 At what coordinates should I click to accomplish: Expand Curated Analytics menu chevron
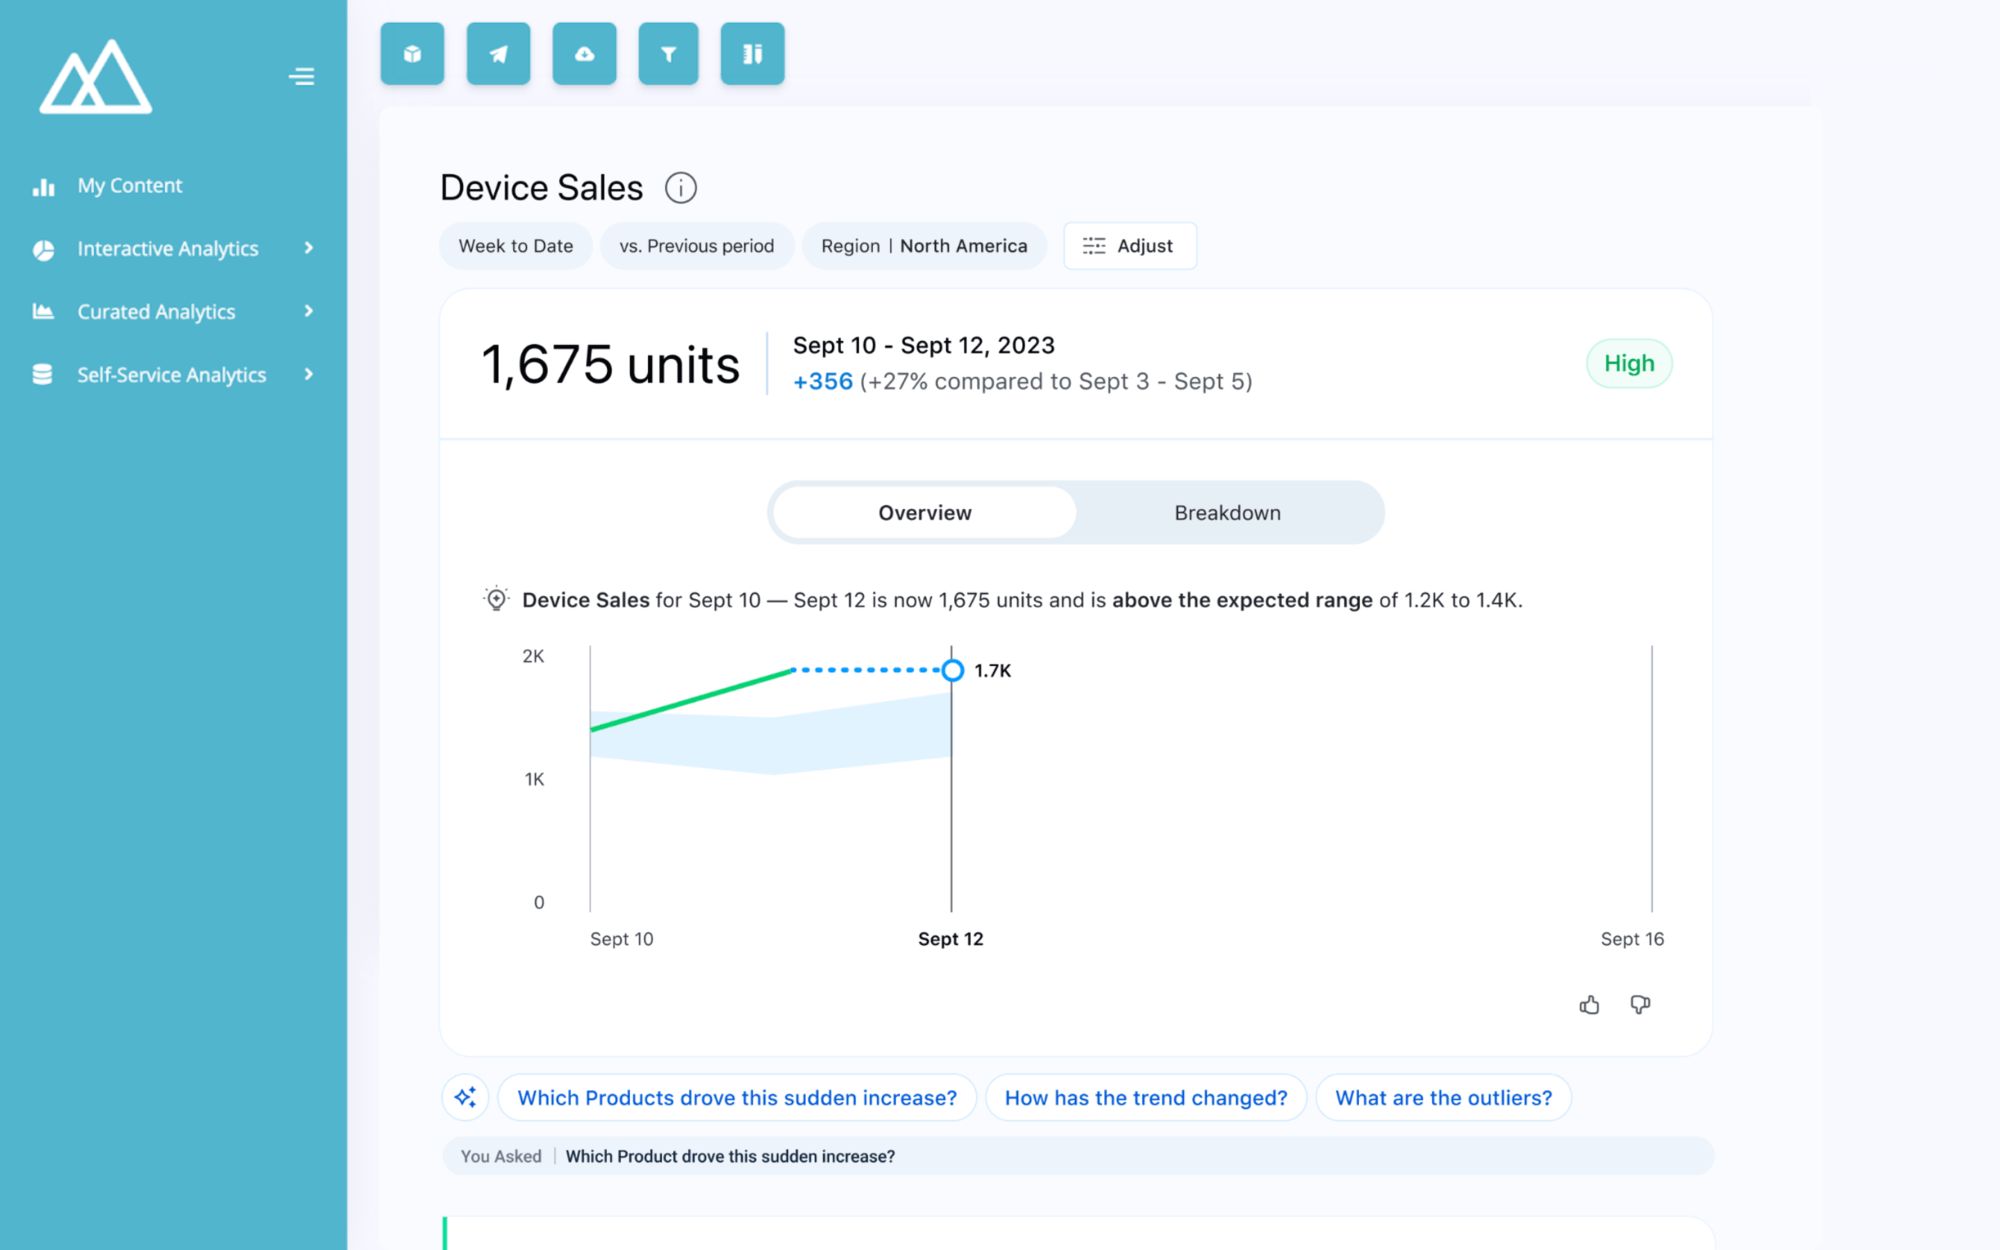tap(309, 311)
